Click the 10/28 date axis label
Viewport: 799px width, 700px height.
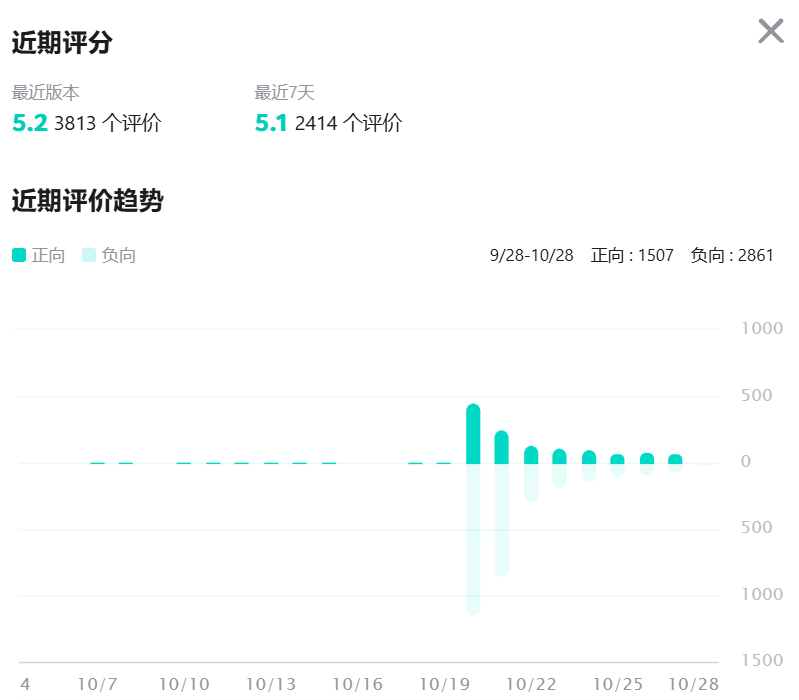[x=694, y=684]
